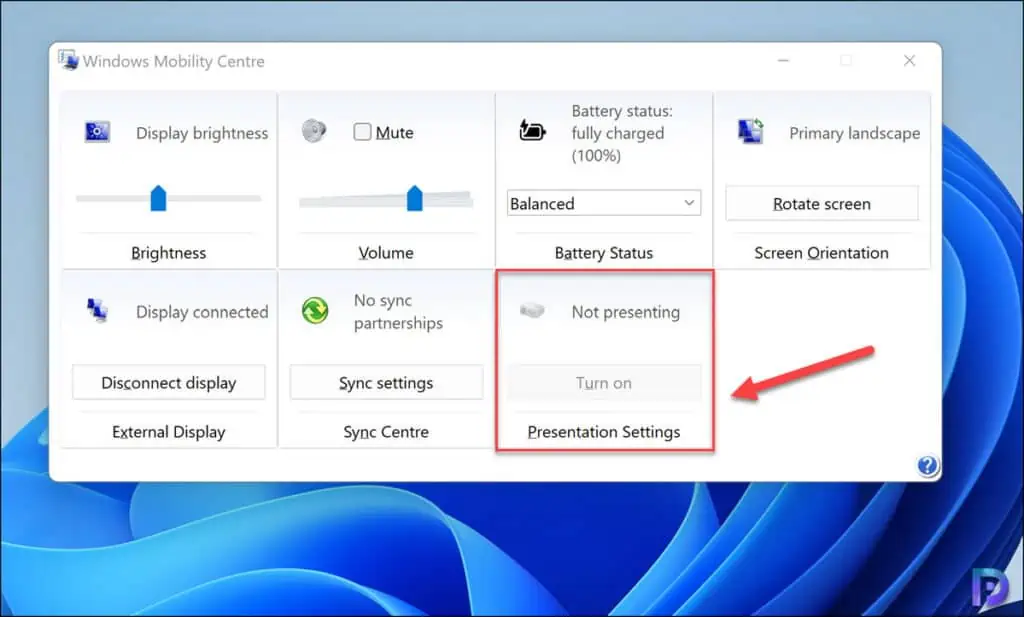Click the screen orientation icon
The height and width of the screenshot is (617, 1024).
coord(751,131)
